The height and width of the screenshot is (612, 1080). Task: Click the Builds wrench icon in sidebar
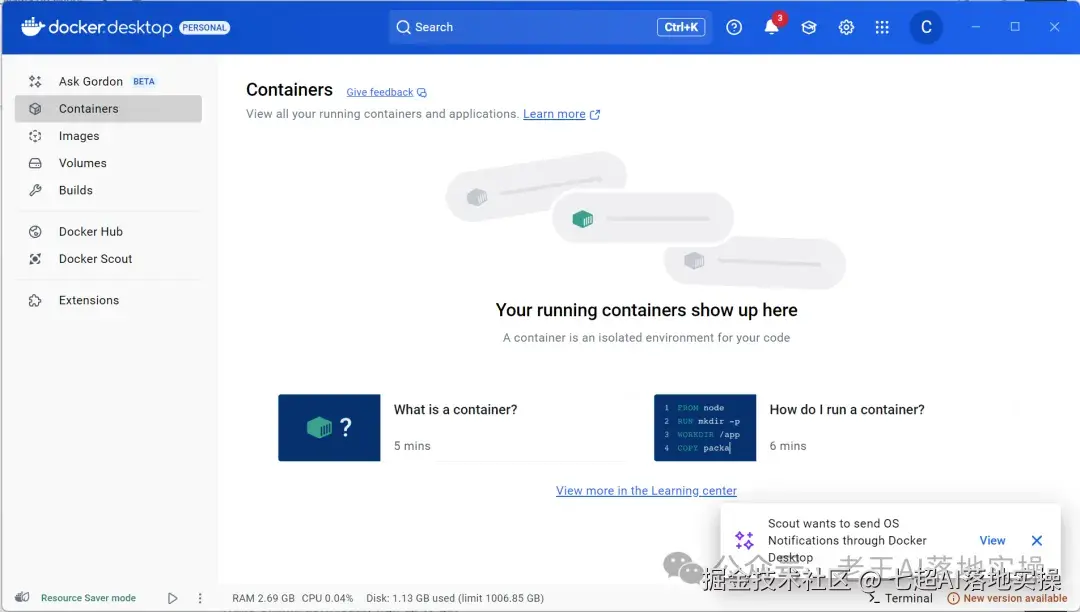35,191
